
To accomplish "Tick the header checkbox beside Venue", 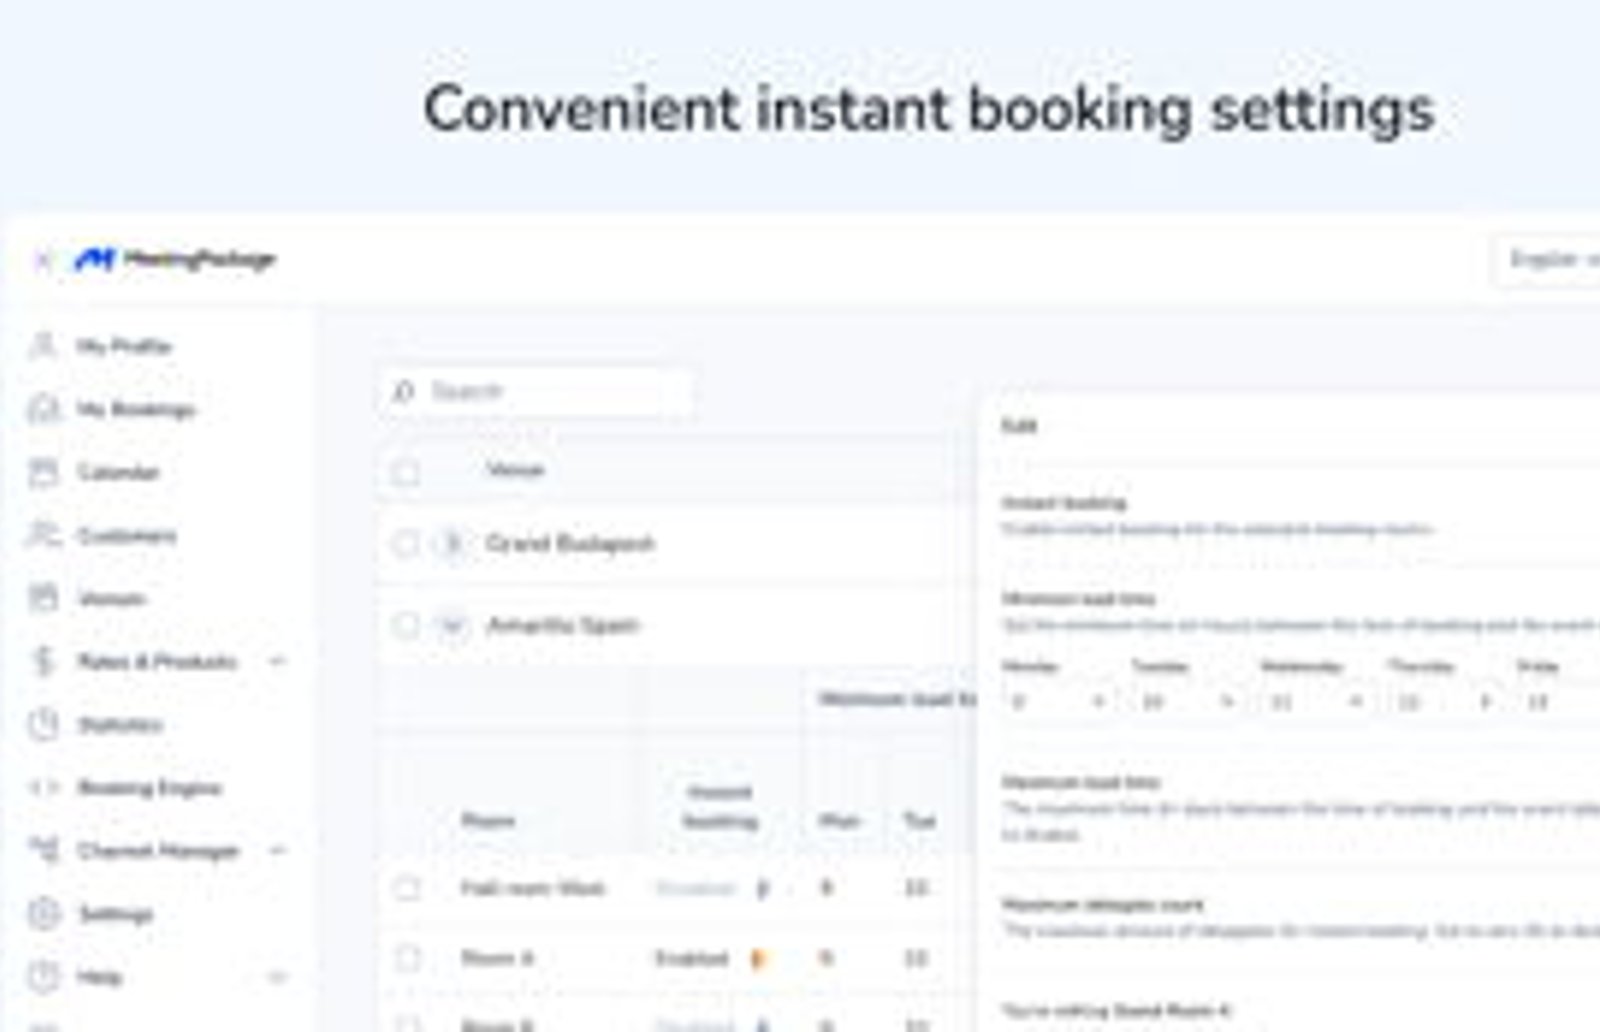I will 406,471.
